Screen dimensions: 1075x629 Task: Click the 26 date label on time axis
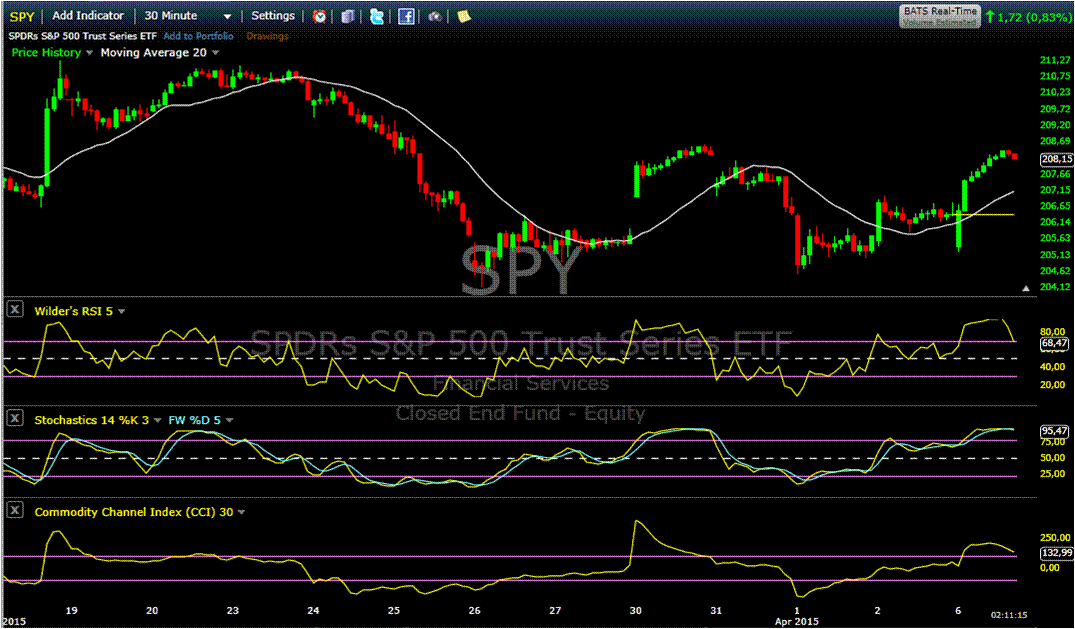[474, 610]
